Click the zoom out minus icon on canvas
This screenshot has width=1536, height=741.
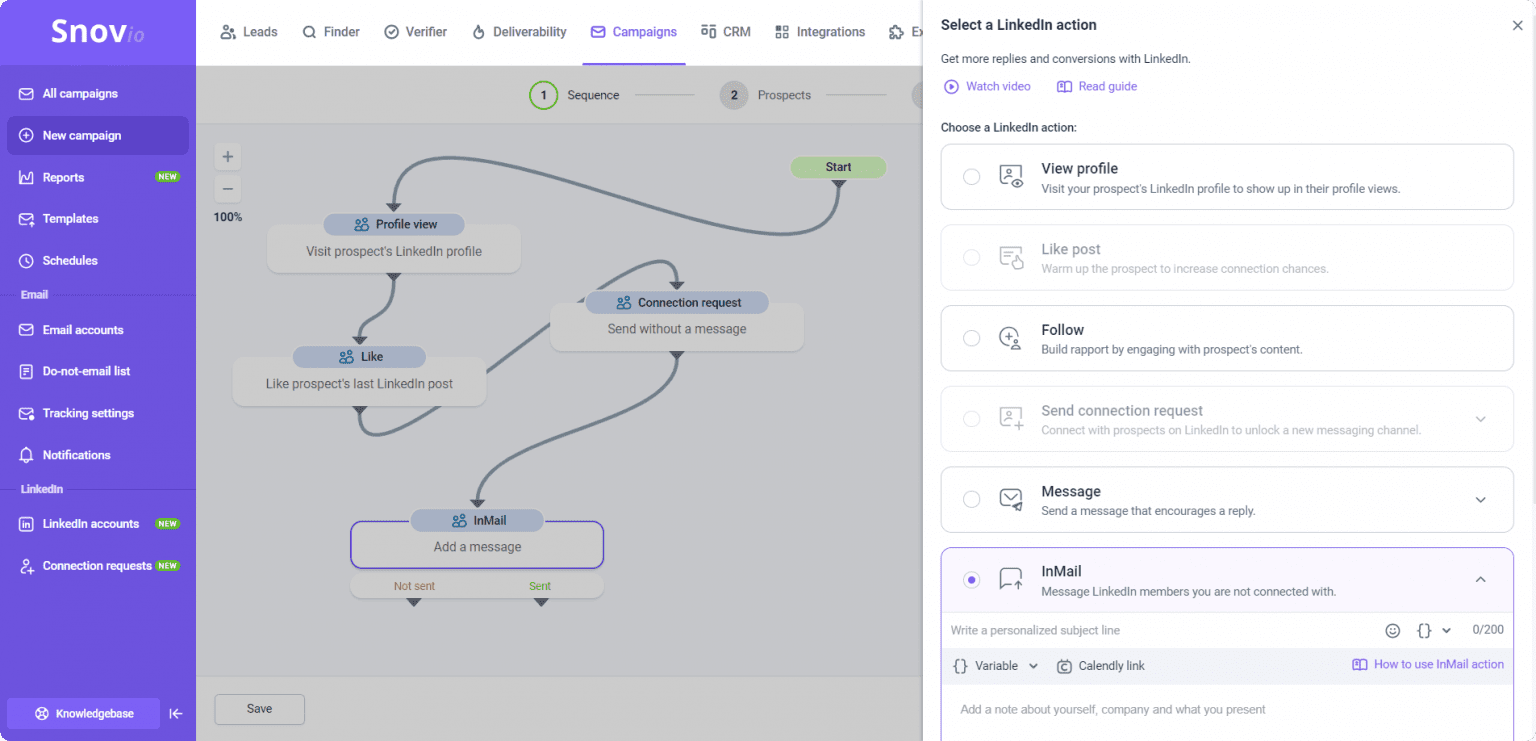click(228, 189)
